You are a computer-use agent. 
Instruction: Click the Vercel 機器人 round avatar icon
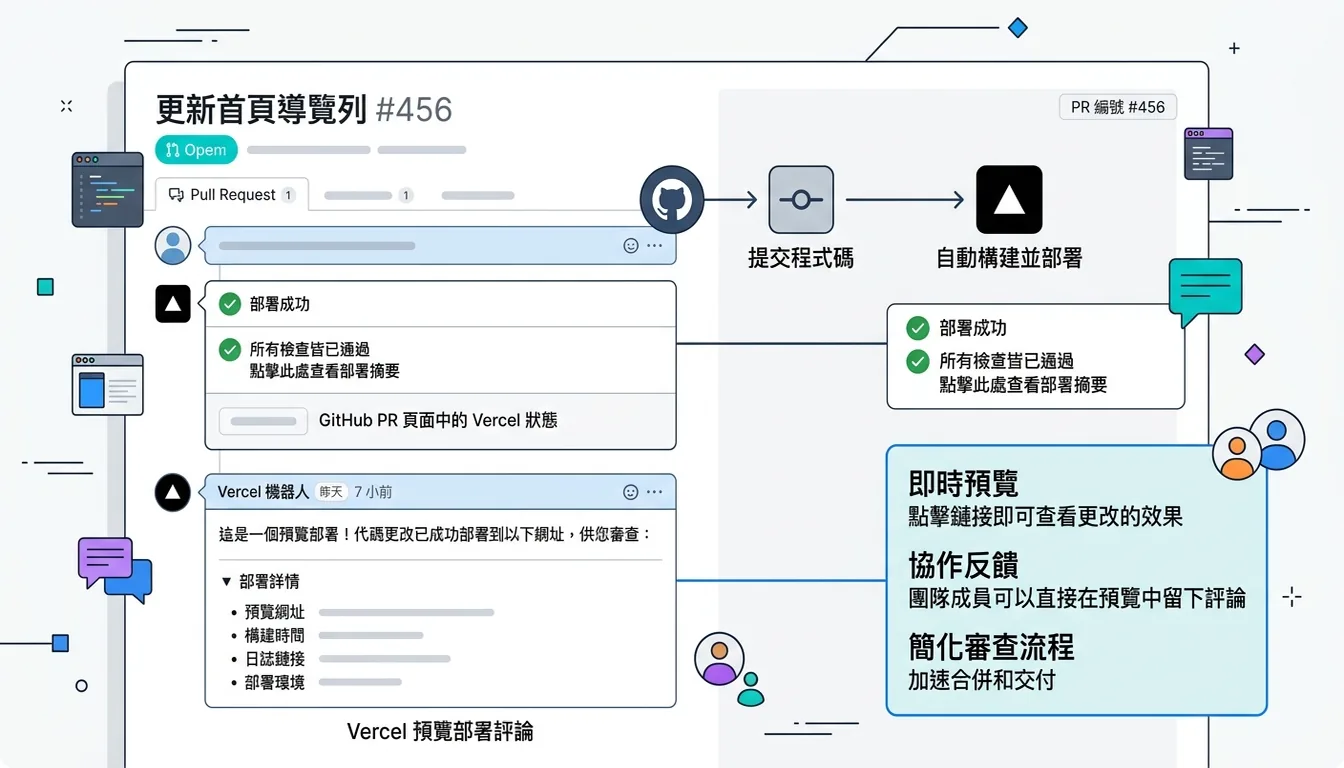click(x=173, y=492)
